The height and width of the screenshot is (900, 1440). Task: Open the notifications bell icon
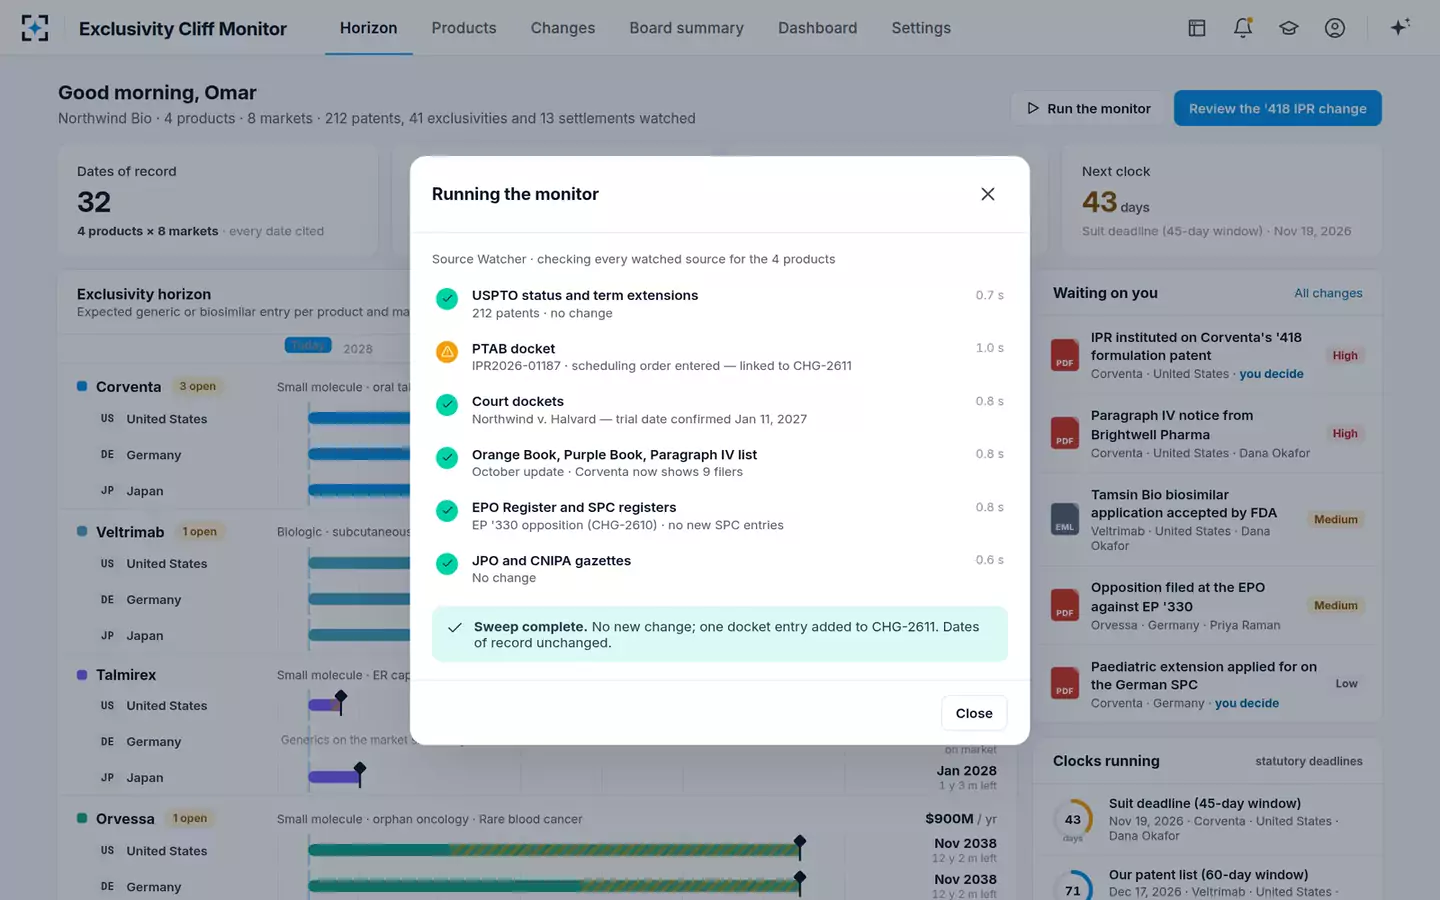(x=1243, y=28)
